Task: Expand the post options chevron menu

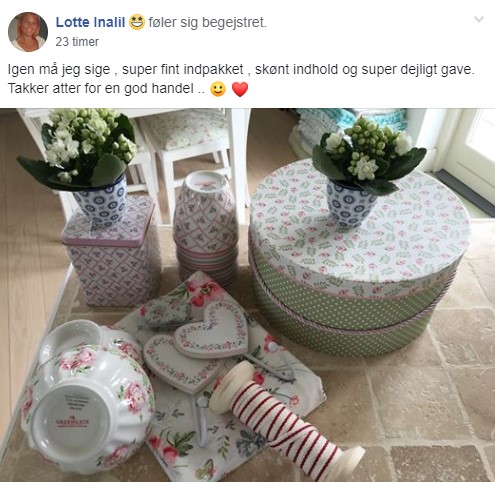Action: click(x=479, y=19)
